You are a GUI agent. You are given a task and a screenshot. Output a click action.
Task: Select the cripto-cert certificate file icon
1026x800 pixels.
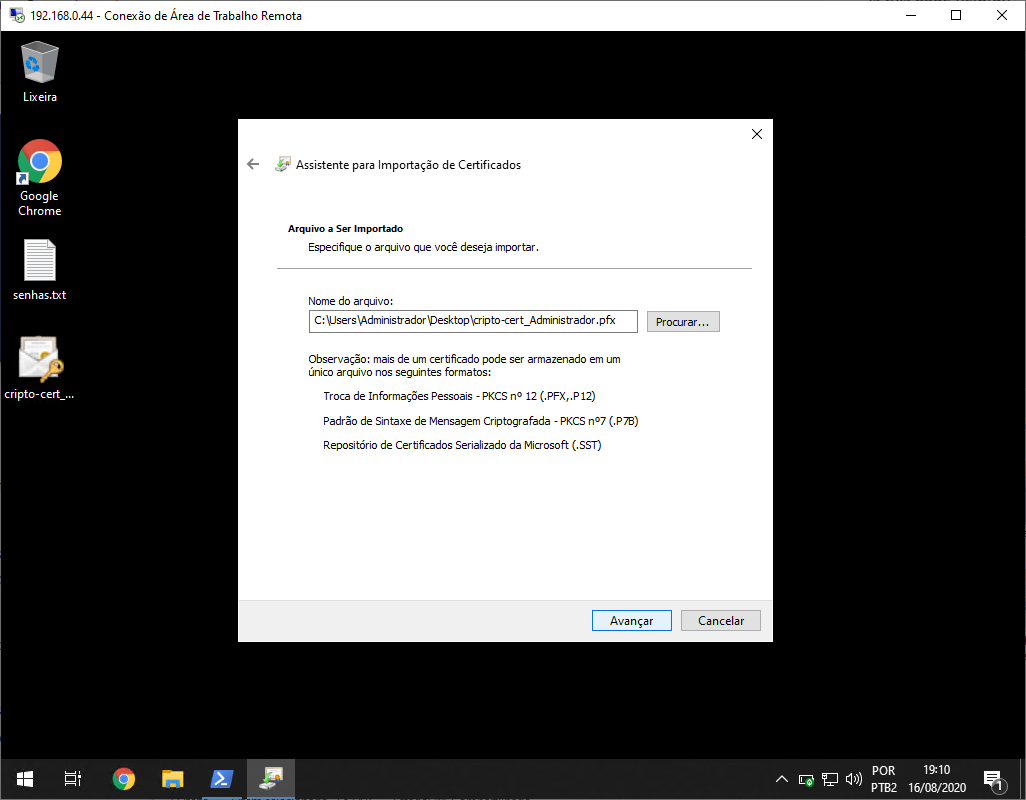(40, 367)
